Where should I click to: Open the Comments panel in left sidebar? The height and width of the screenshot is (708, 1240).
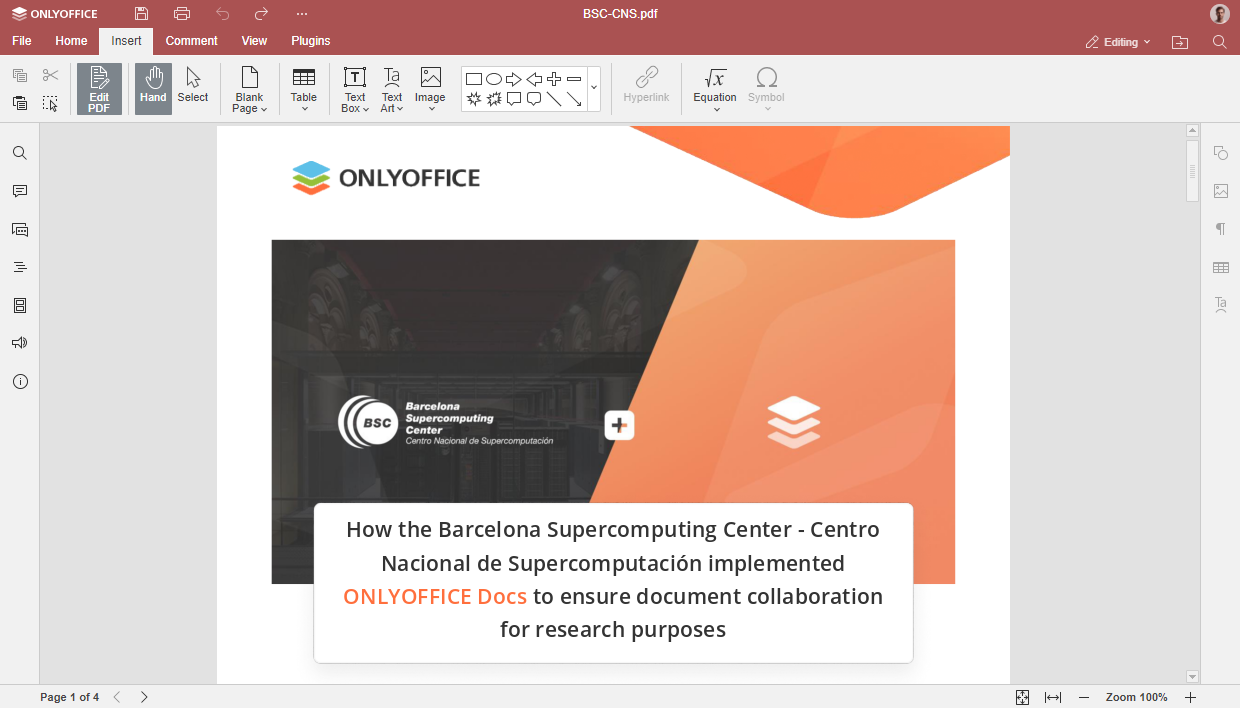[20, 191]
